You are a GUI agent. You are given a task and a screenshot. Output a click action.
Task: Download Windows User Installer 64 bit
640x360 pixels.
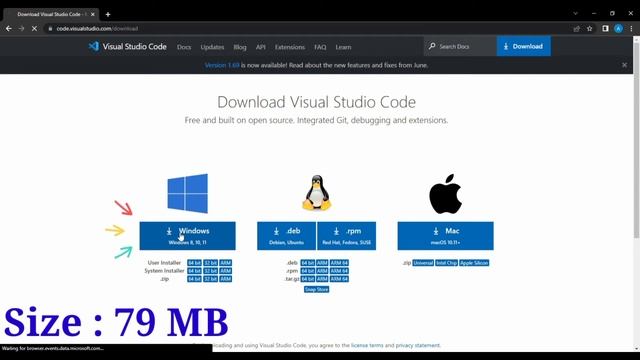(x=194, y=263)
